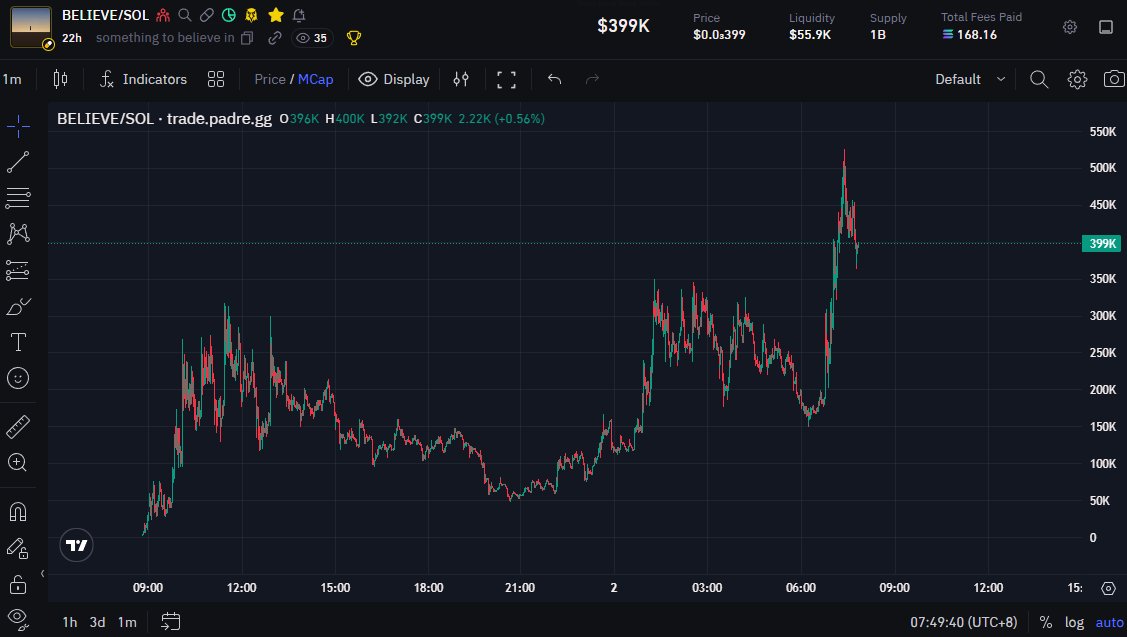Toggle the side panel layout icon
This screenshot has width=1127, height=637.
[x=1106, y=27]
